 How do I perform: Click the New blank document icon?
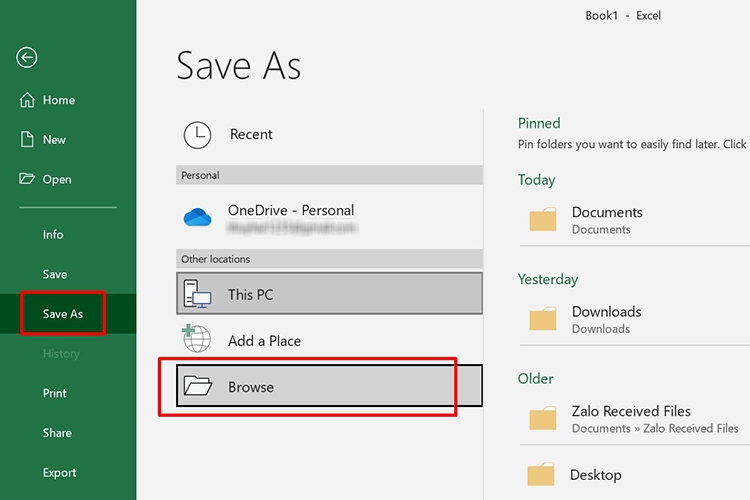pos(27,140)
